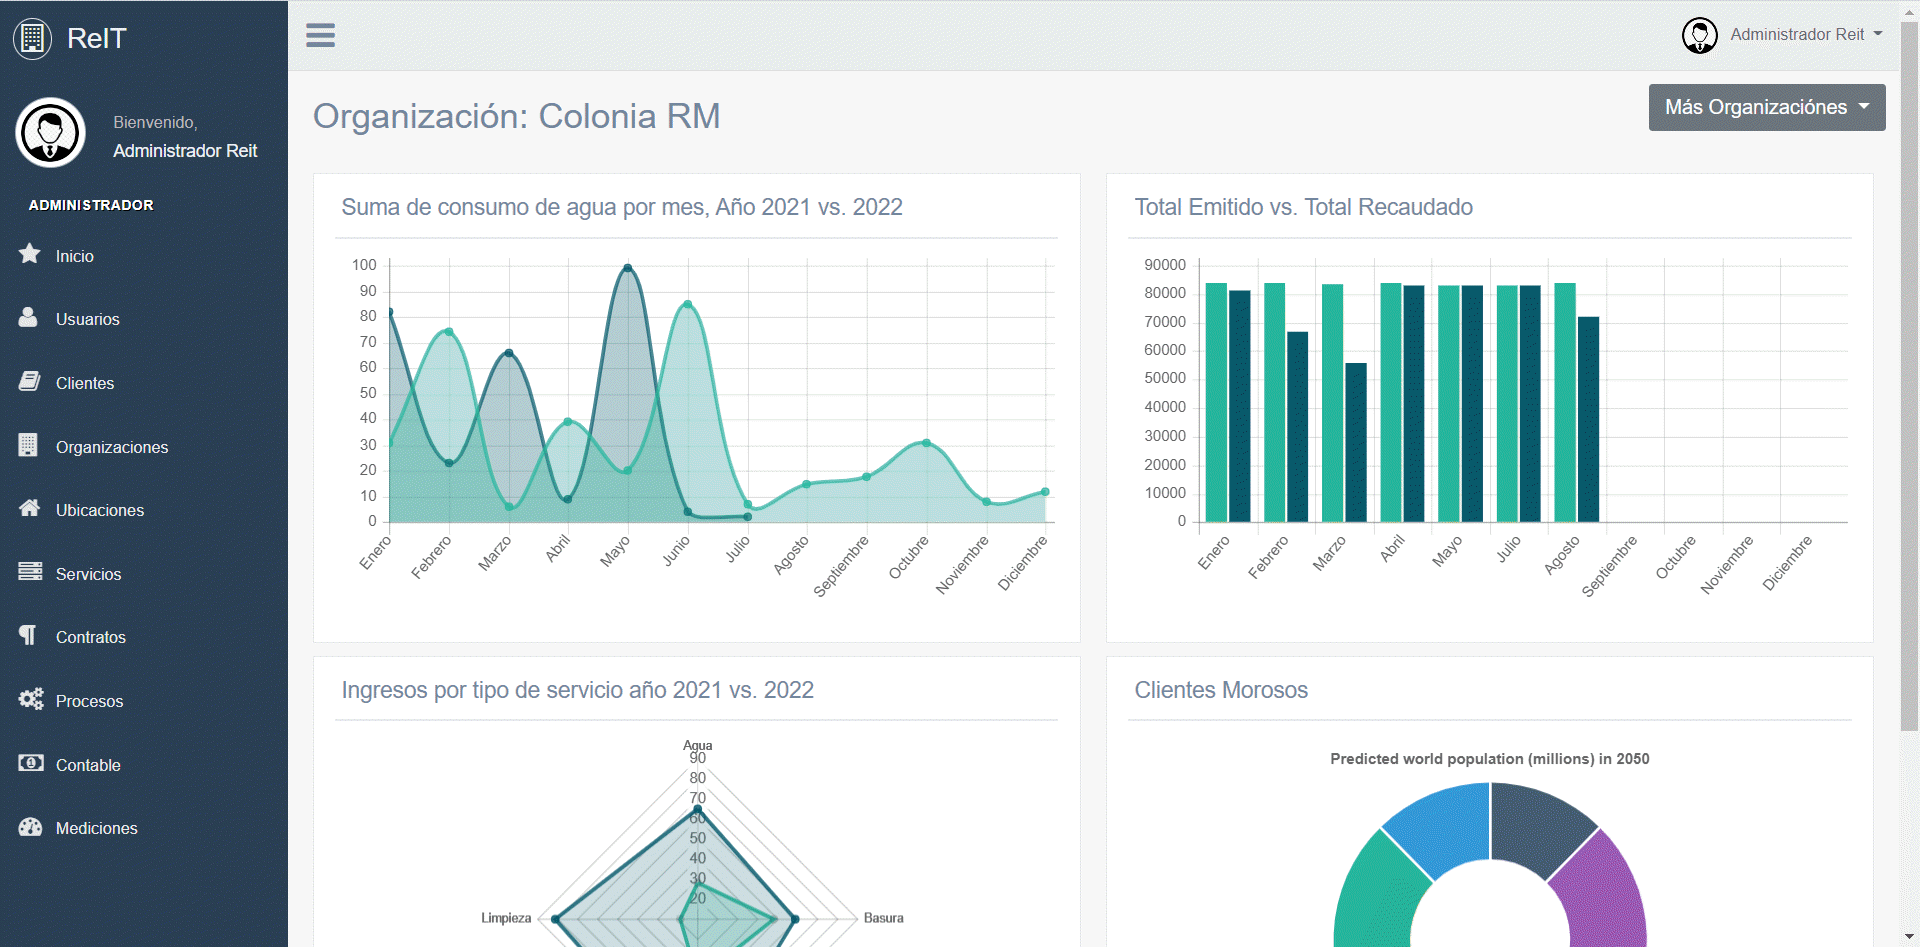
Task: Click the server icon beside Servicios
Action: click(x=30, y=572)
